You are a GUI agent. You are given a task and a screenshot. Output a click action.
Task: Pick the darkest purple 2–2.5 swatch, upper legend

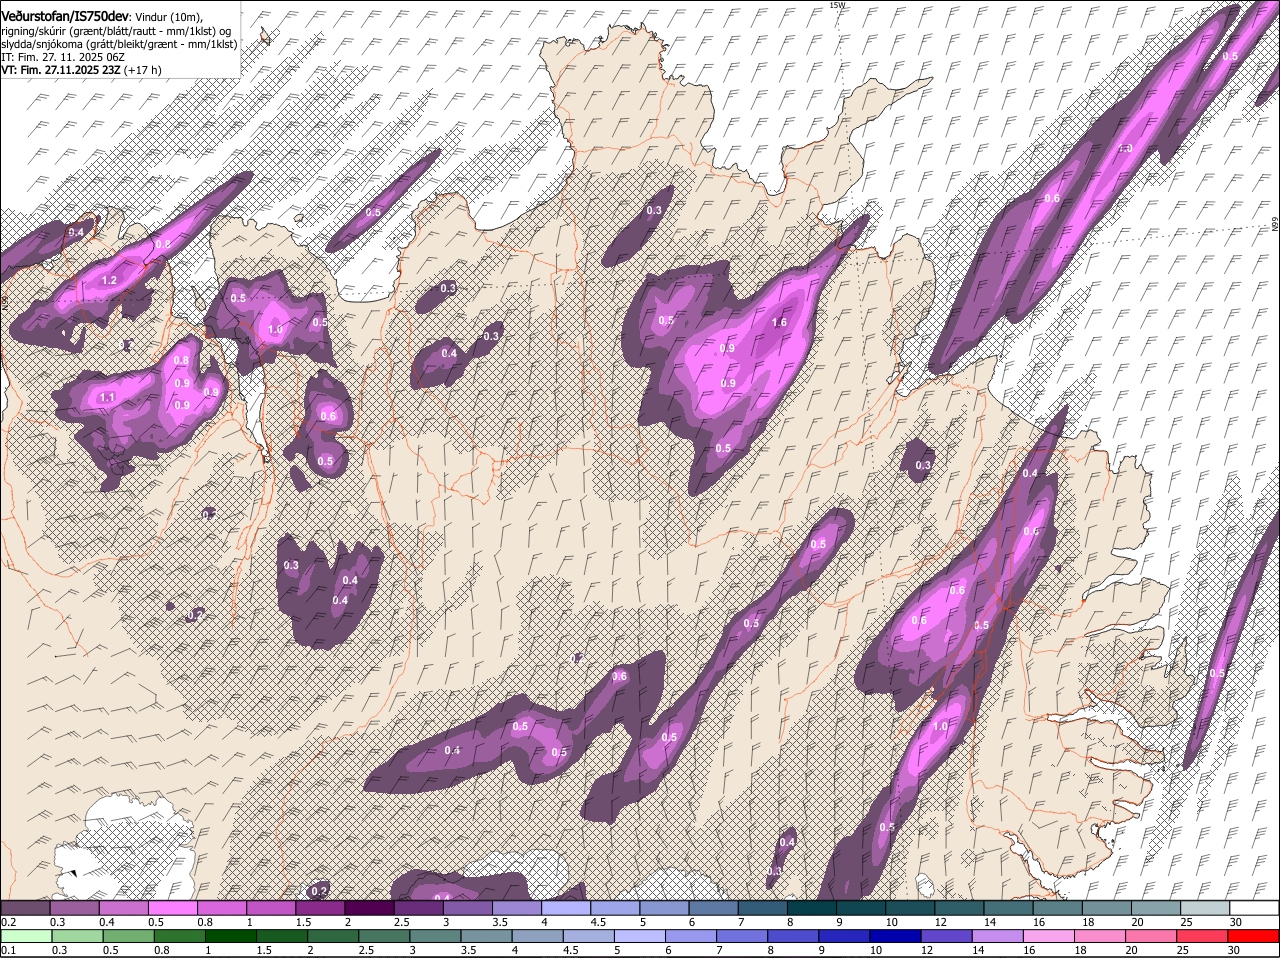(x=369, y=907)
